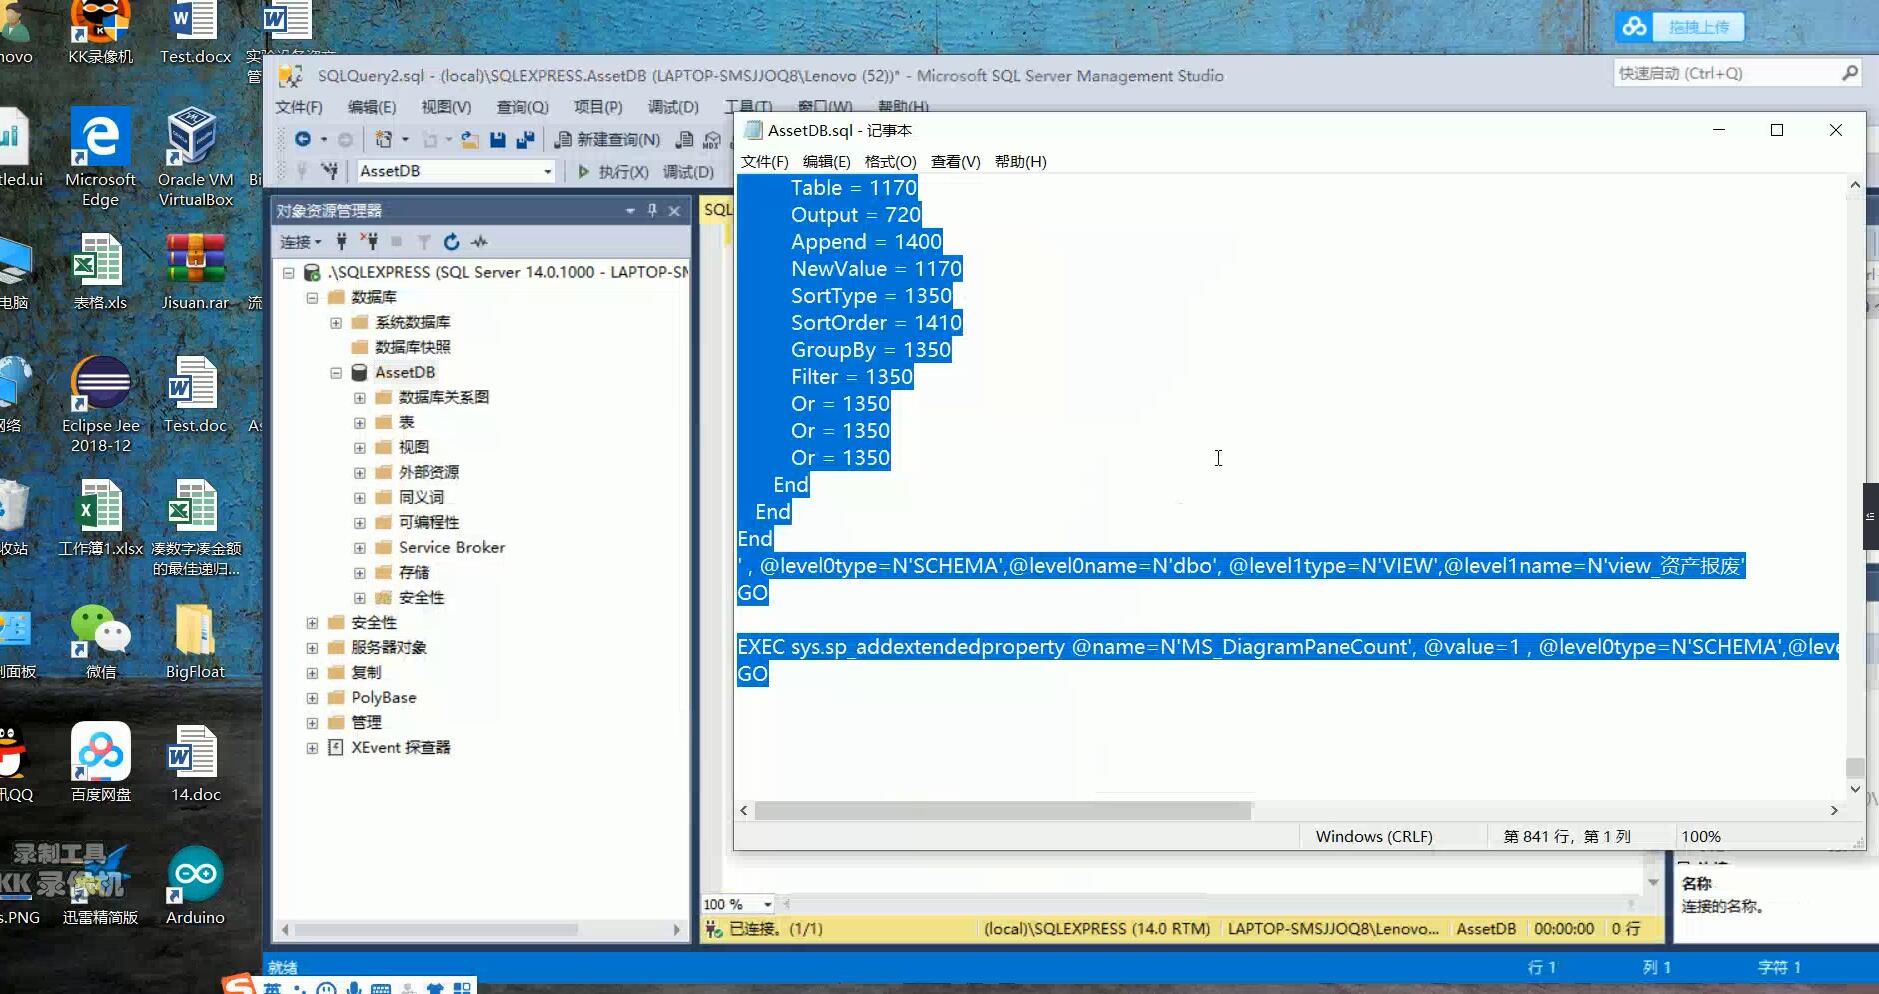The width and height of the screenshot is (1879, 994).
Task: Open Notepad 编辑(E) menu
Action: (x=826, y=161)
